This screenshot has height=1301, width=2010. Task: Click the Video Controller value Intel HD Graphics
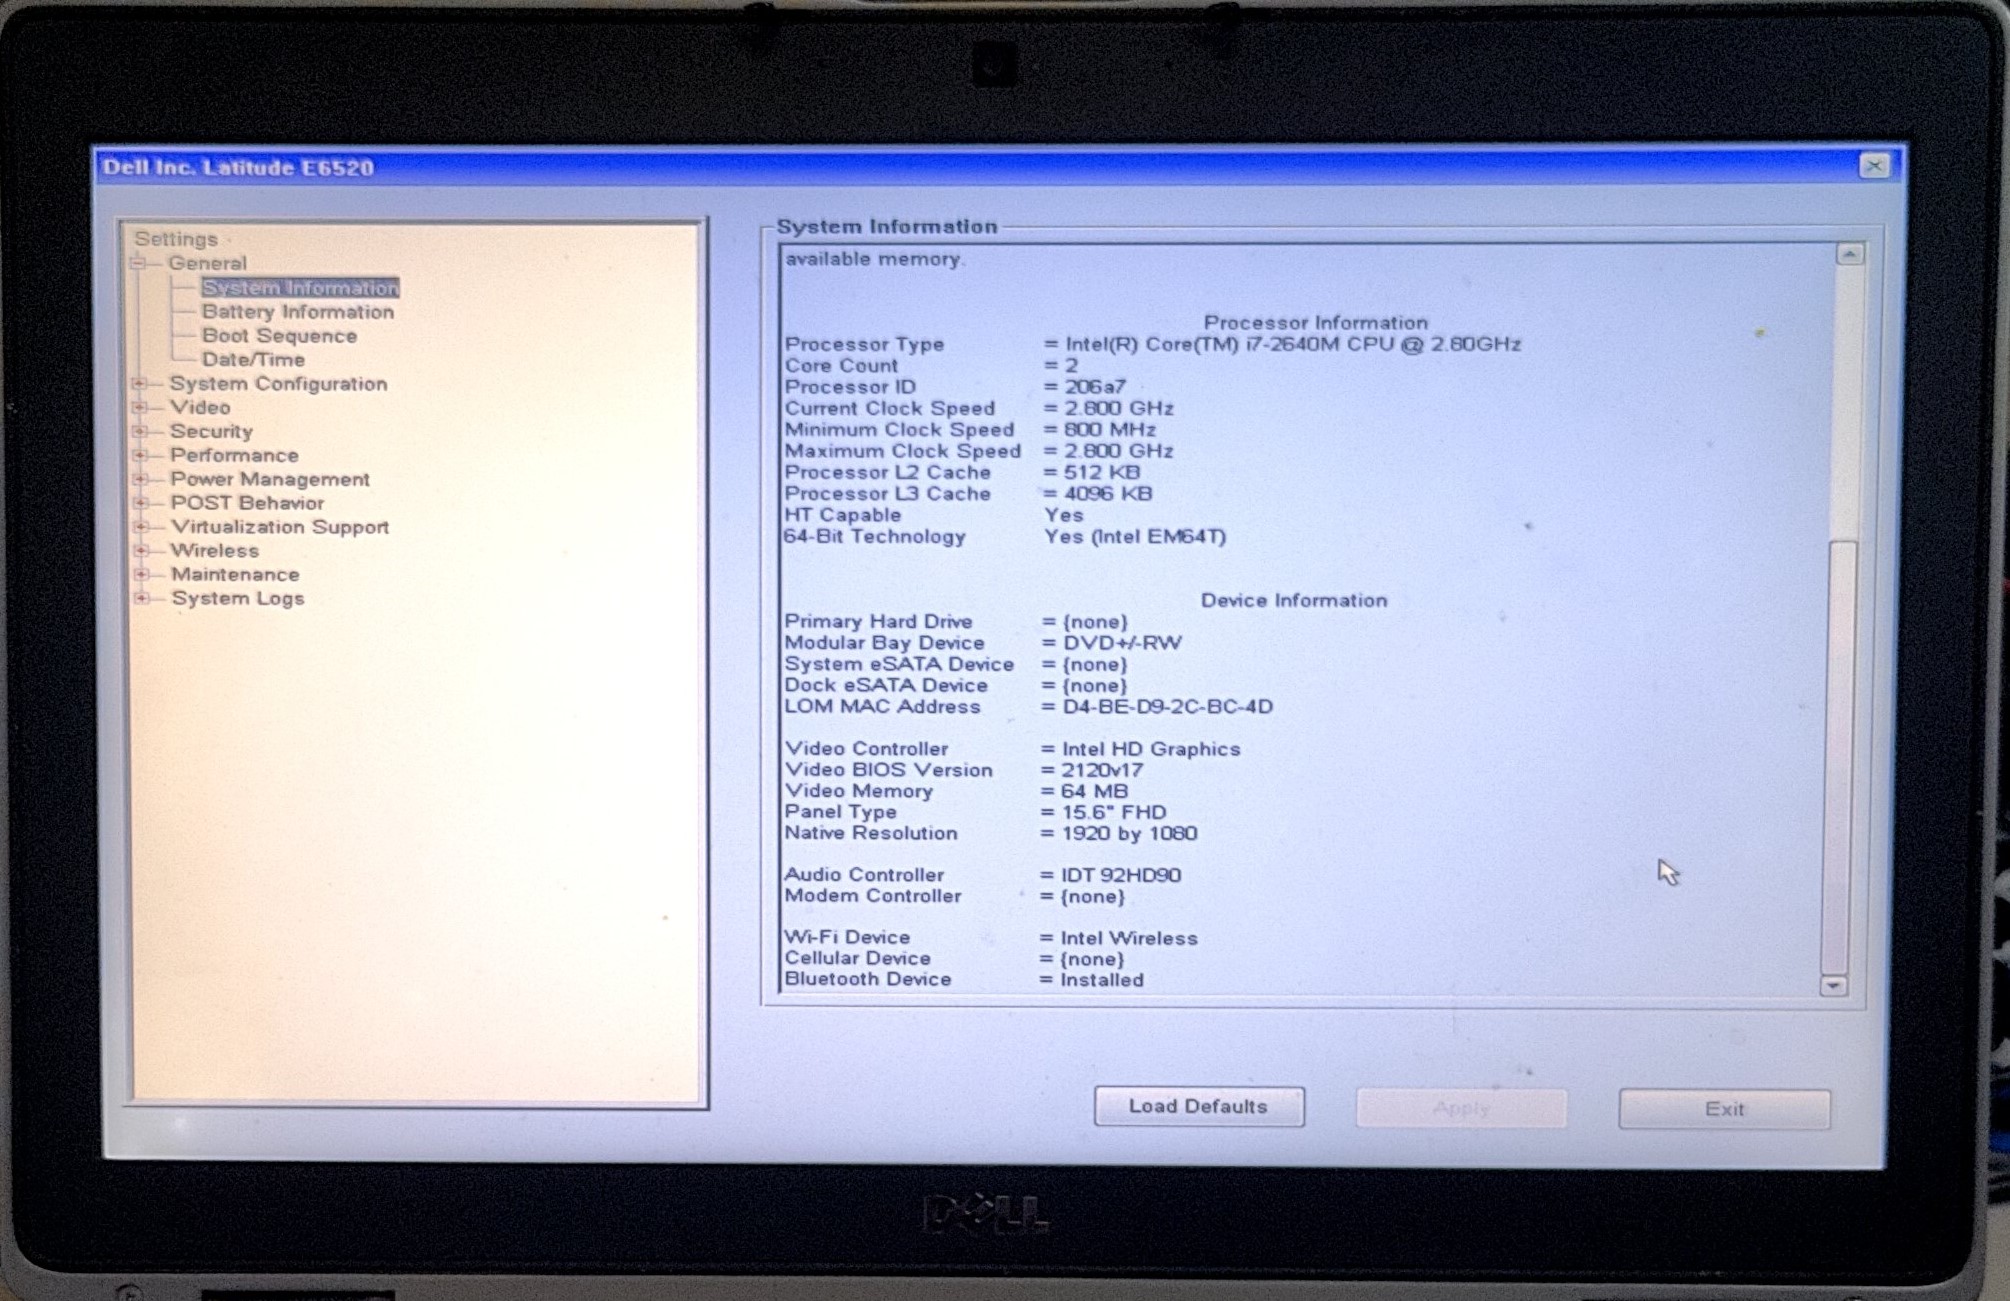click(x=1151, y=750)
